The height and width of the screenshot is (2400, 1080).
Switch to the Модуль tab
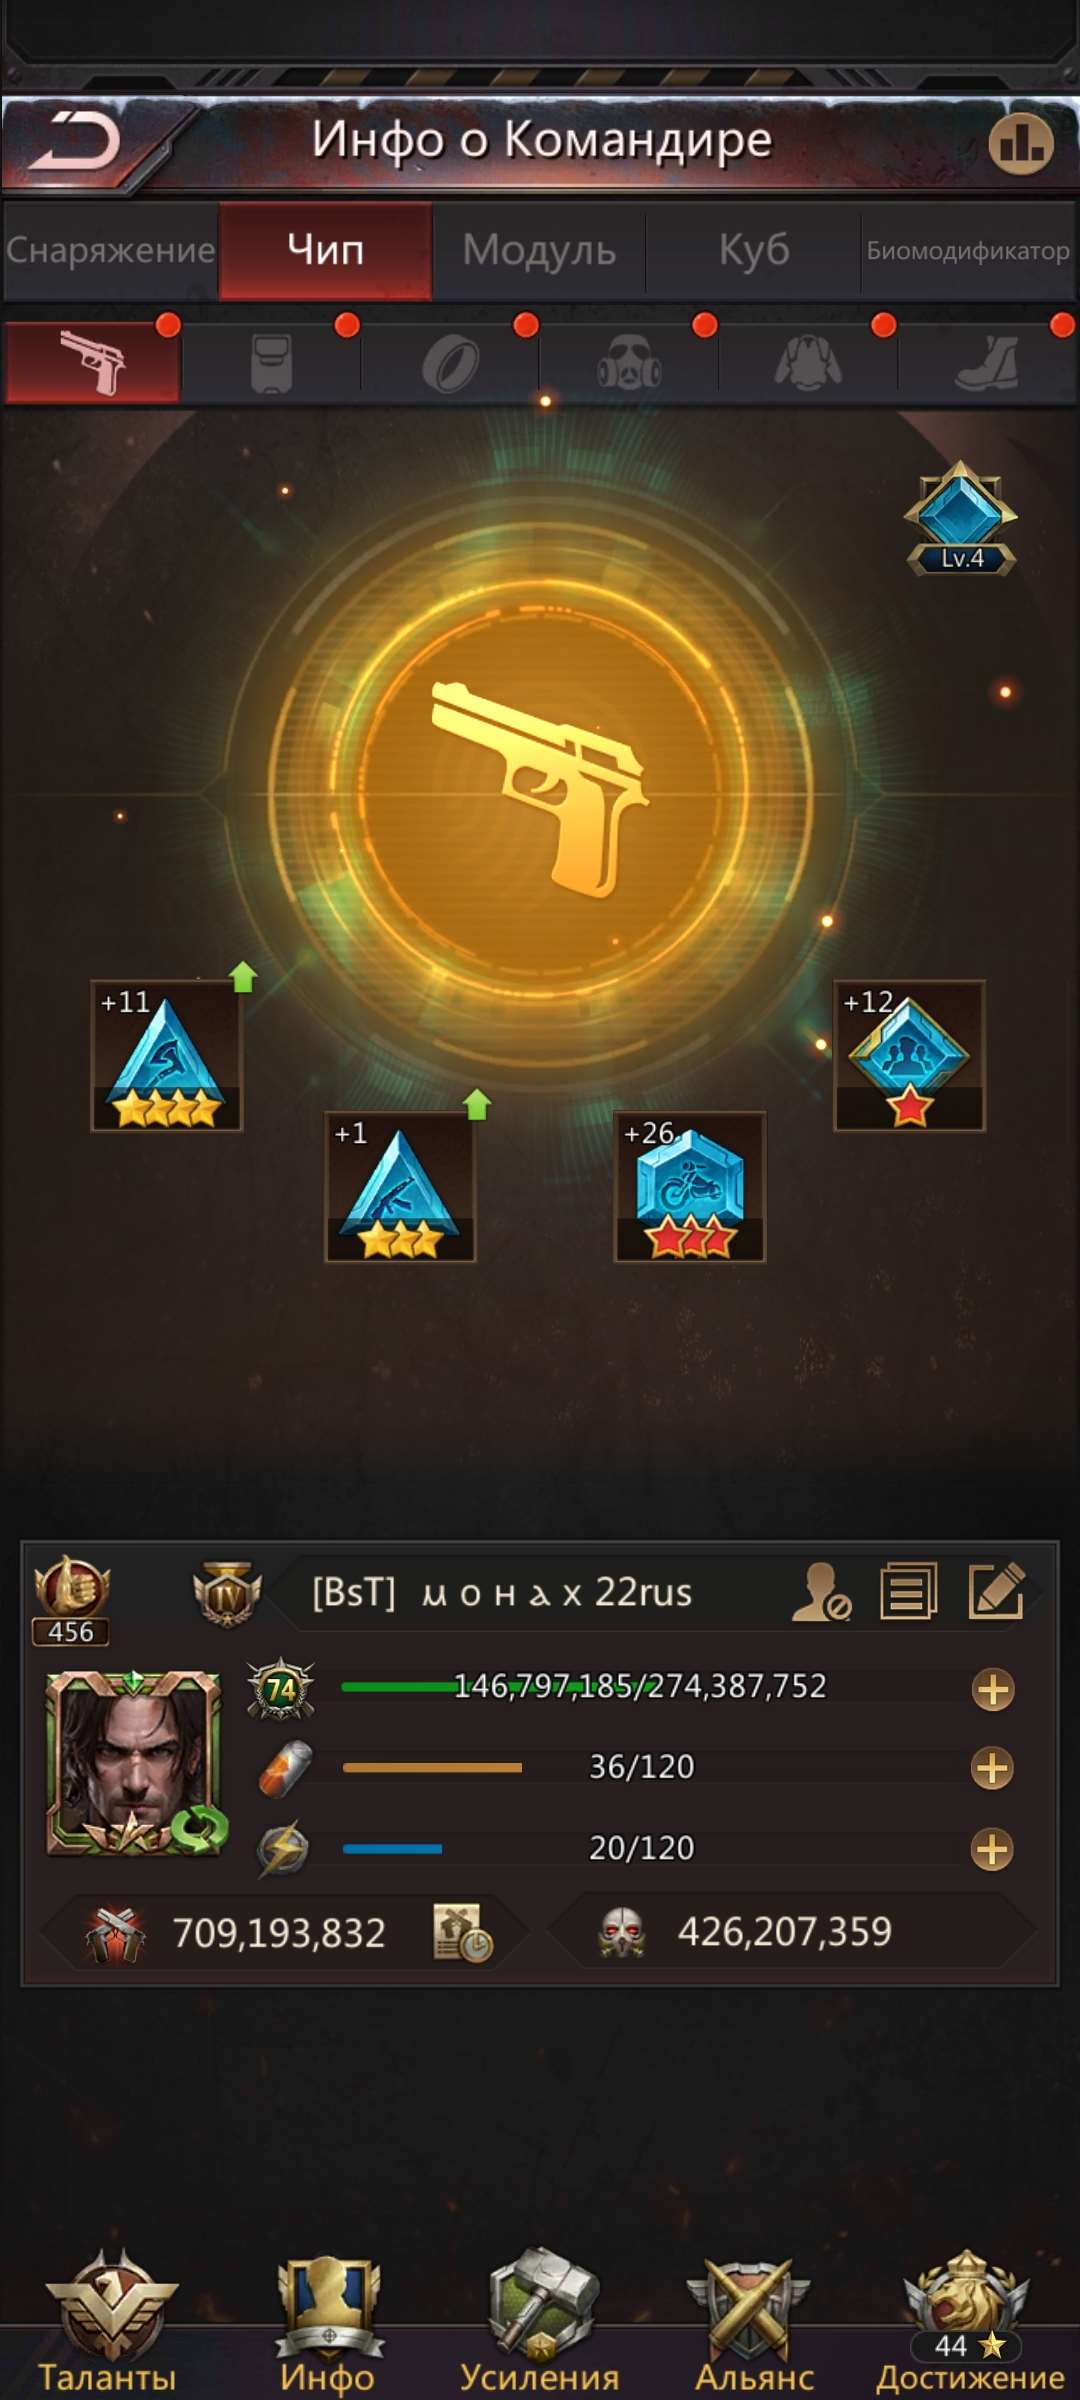pos(539,250)
